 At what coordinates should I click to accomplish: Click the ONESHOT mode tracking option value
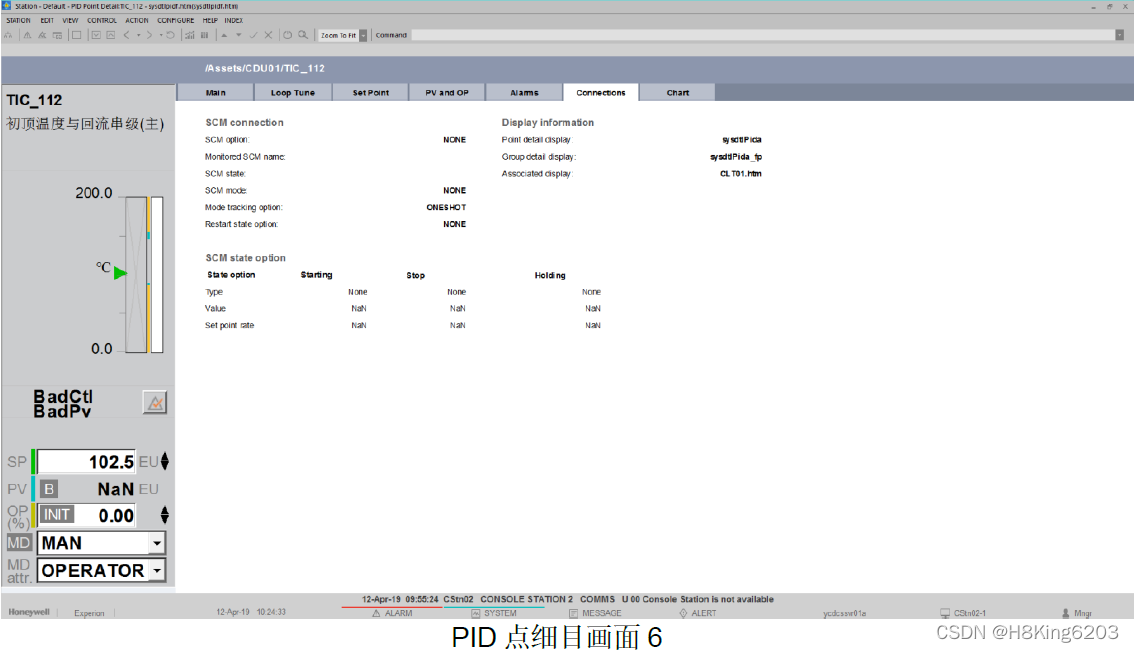(446, 207)
